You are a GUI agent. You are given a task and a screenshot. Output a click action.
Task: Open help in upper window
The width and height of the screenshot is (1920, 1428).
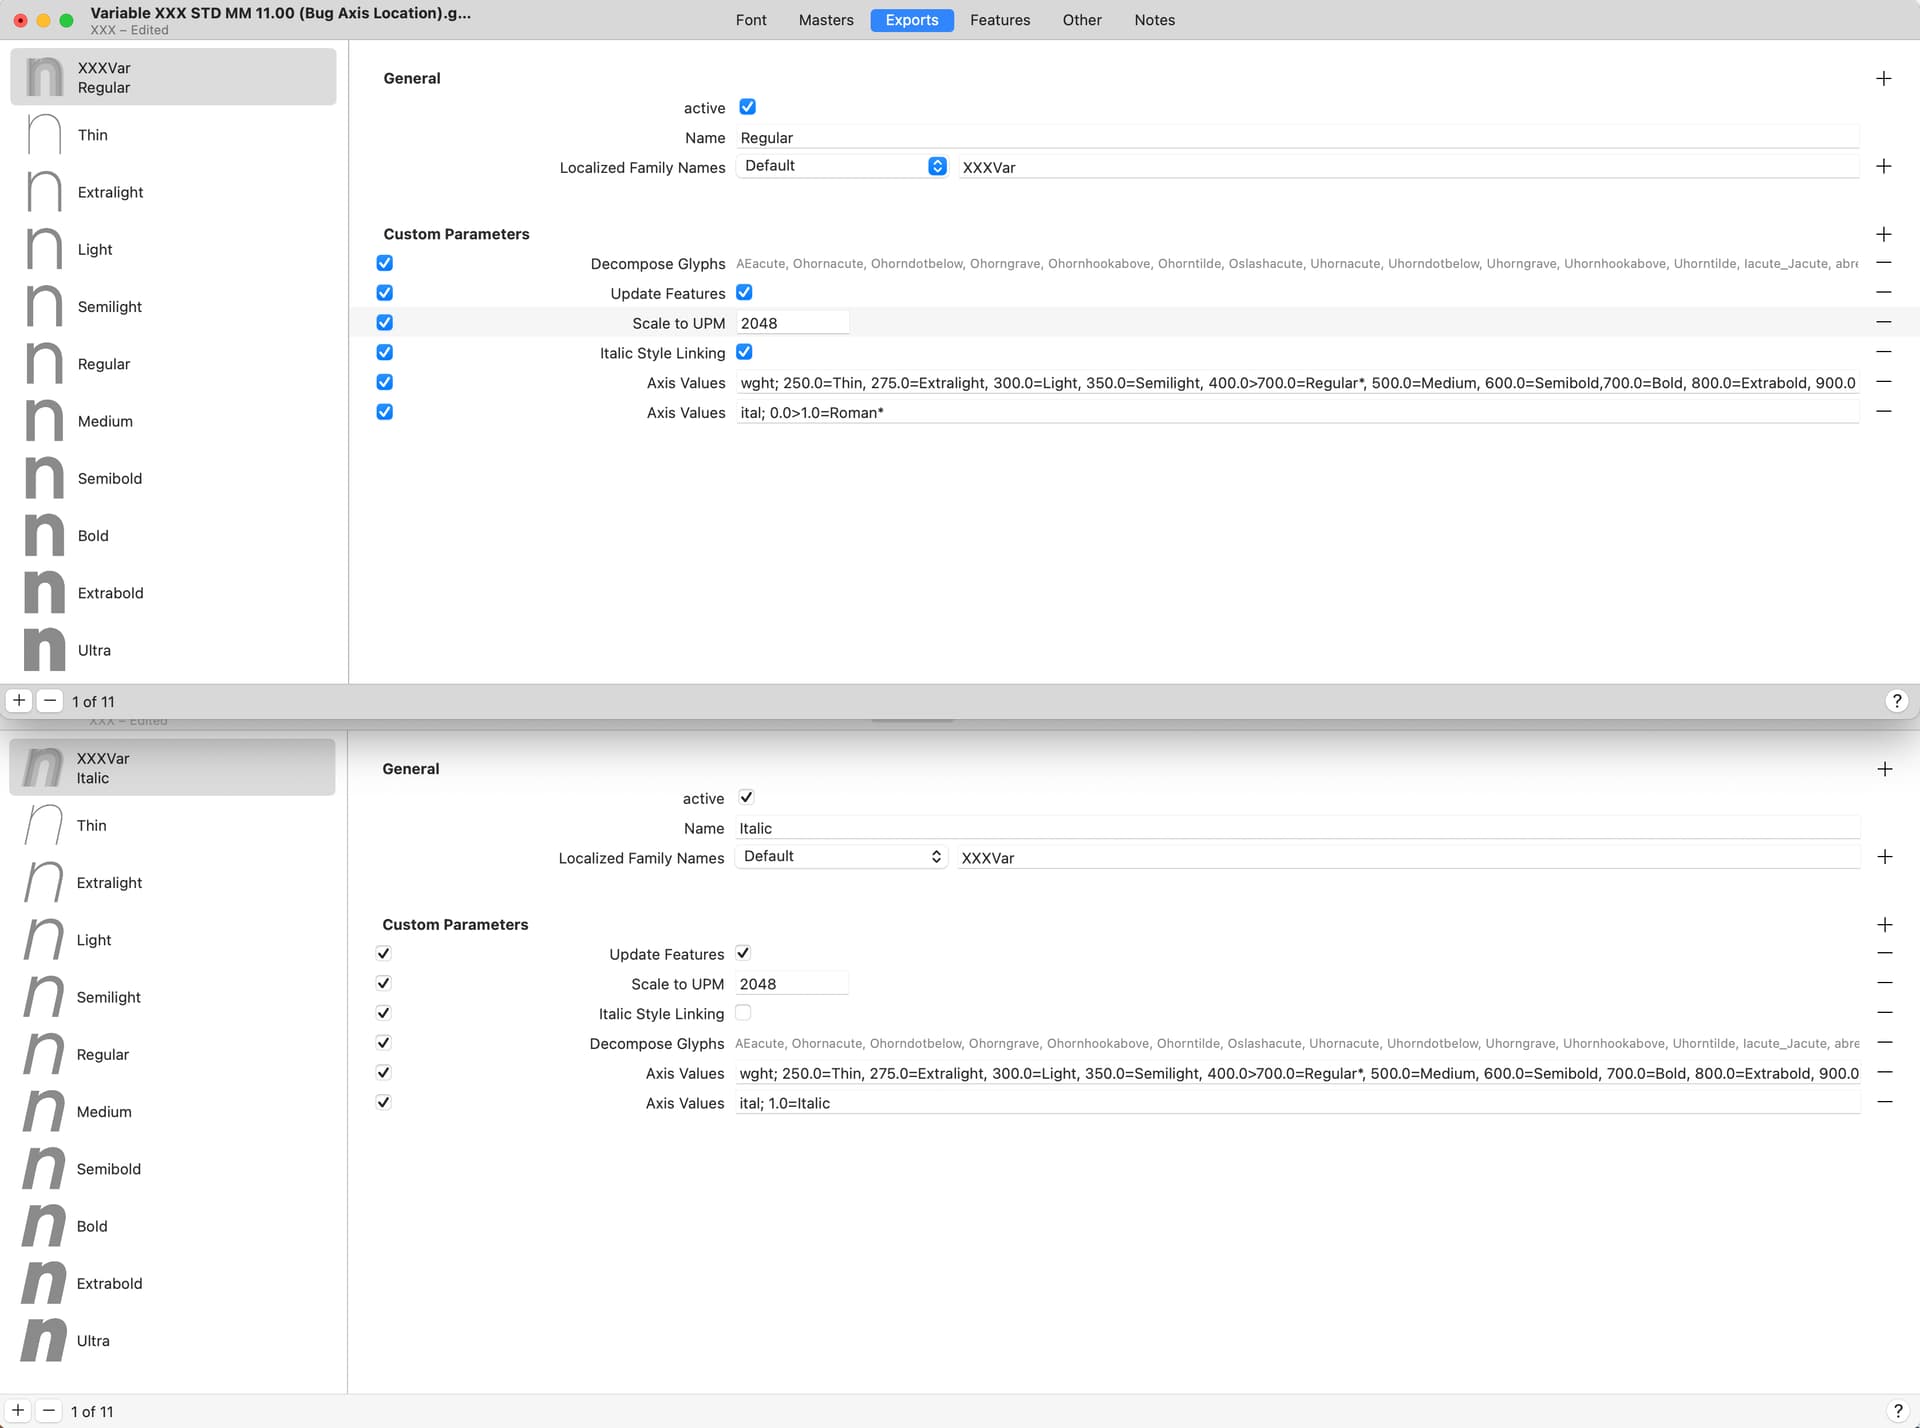pos(1896,701)
